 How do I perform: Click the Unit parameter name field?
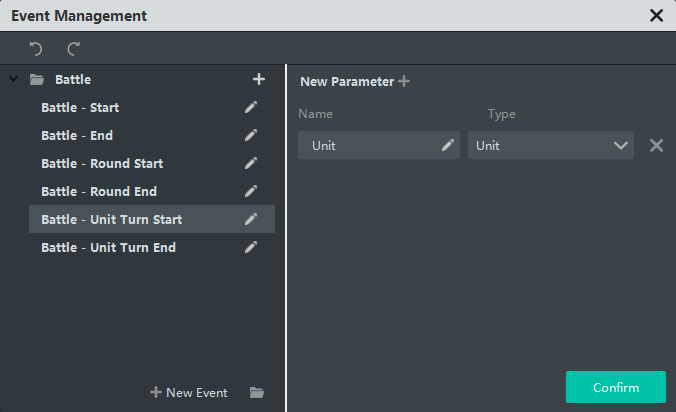(370, 145)
